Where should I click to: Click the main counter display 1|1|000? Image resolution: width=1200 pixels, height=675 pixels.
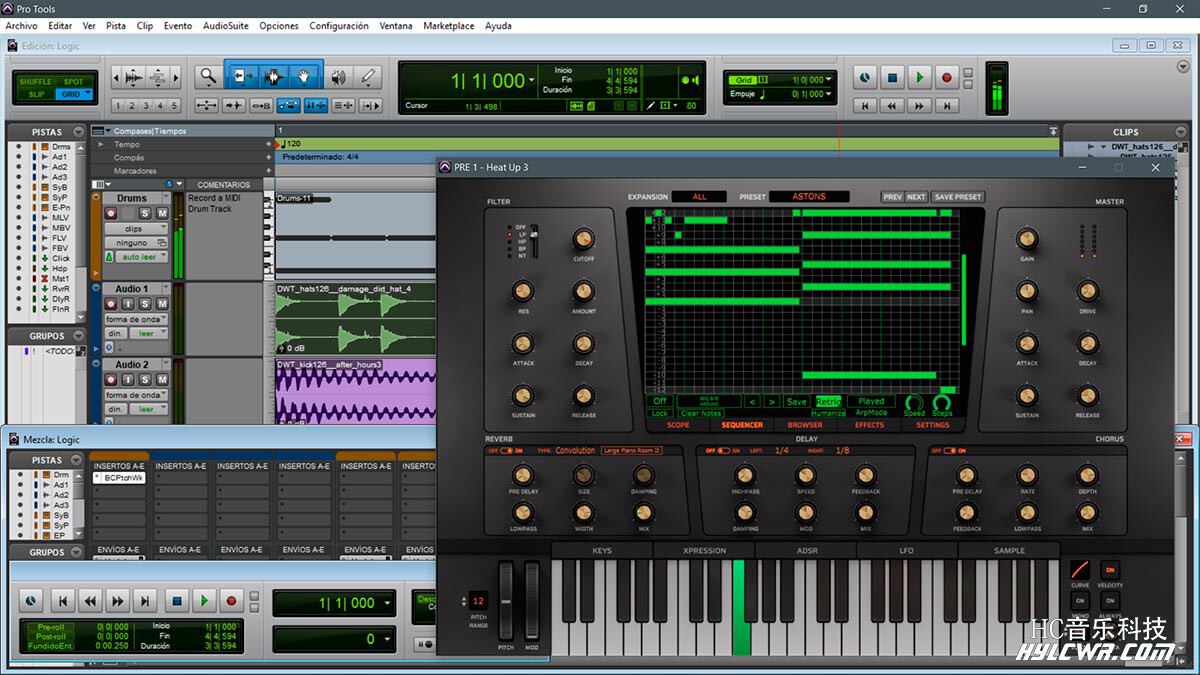pos(488,81)
